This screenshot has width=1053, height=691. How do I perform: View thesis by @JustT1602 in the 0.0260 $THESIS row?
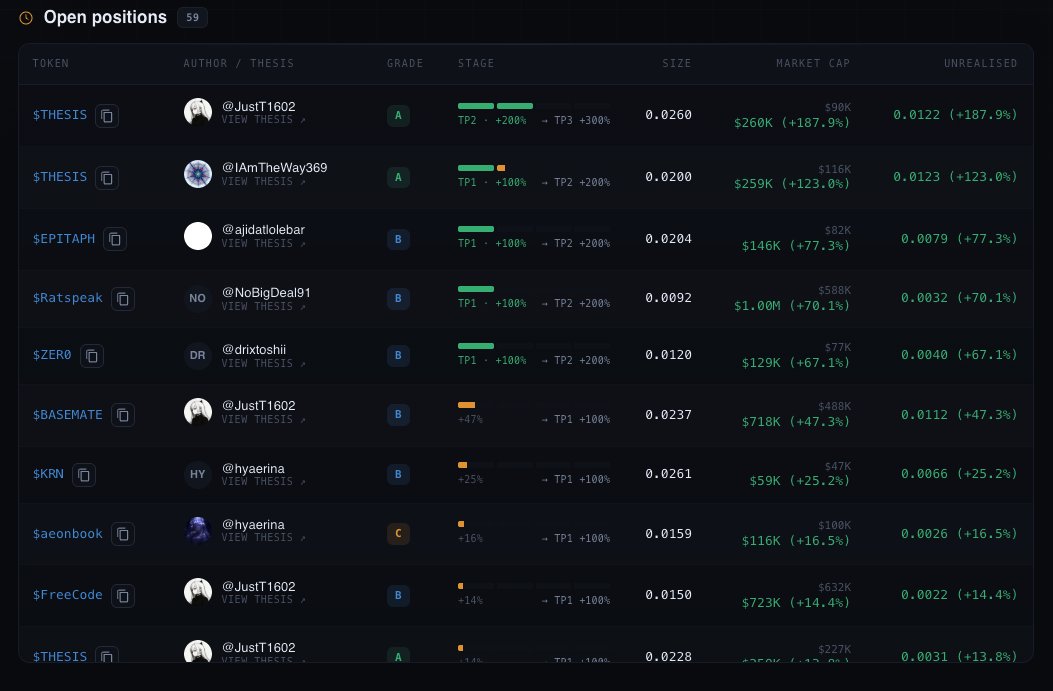coord(264,120)
